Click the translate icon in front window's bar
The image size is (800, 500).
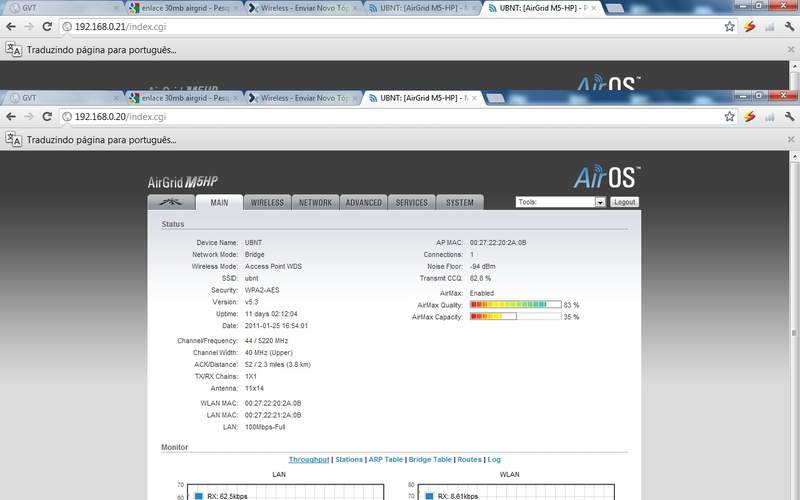14,139
